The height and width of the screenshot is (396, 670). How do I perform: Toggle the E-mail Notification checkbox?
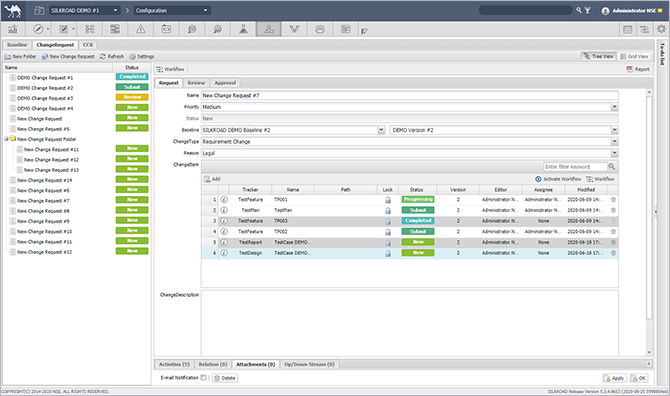coord(203,378)
